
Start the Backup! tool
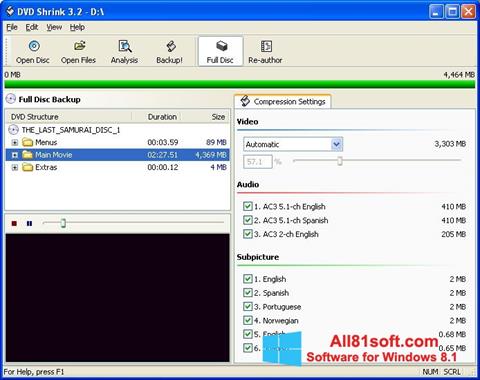point(170,46)
